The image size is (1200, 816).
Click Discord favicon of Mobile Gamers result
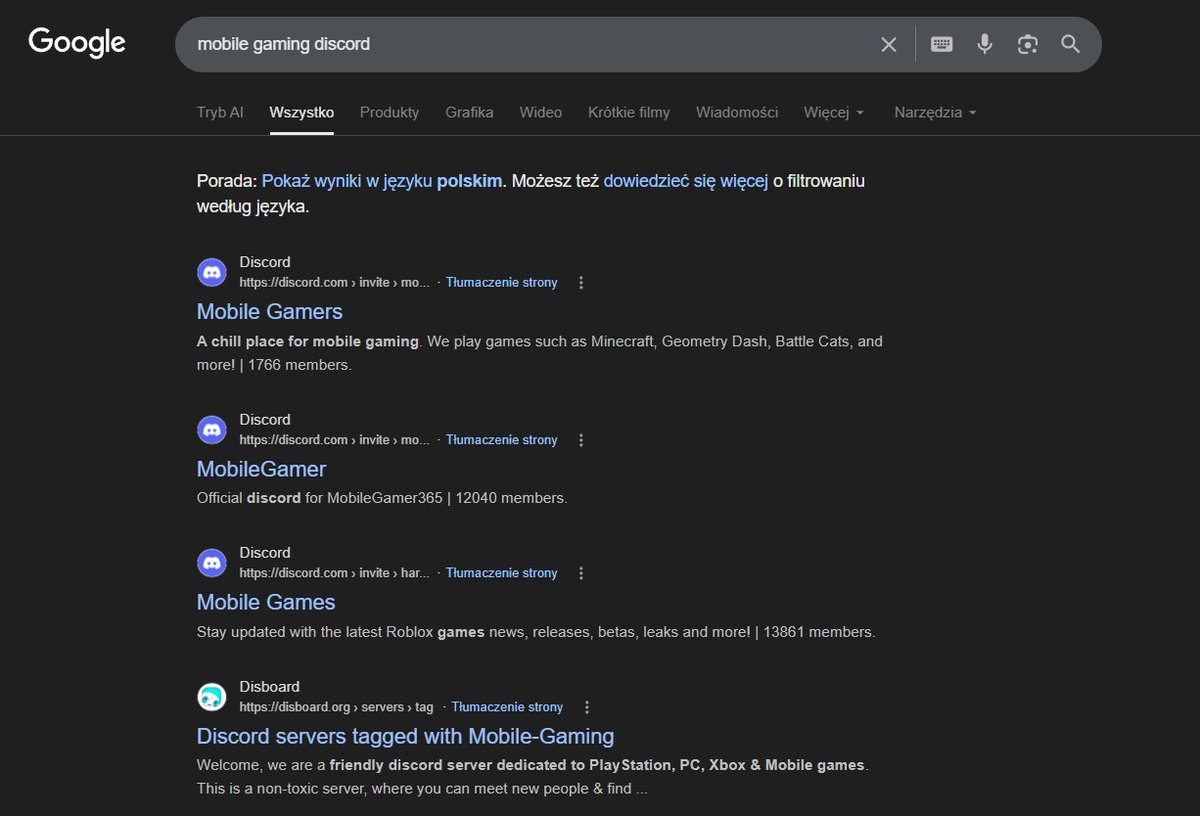tap(212, 272)
